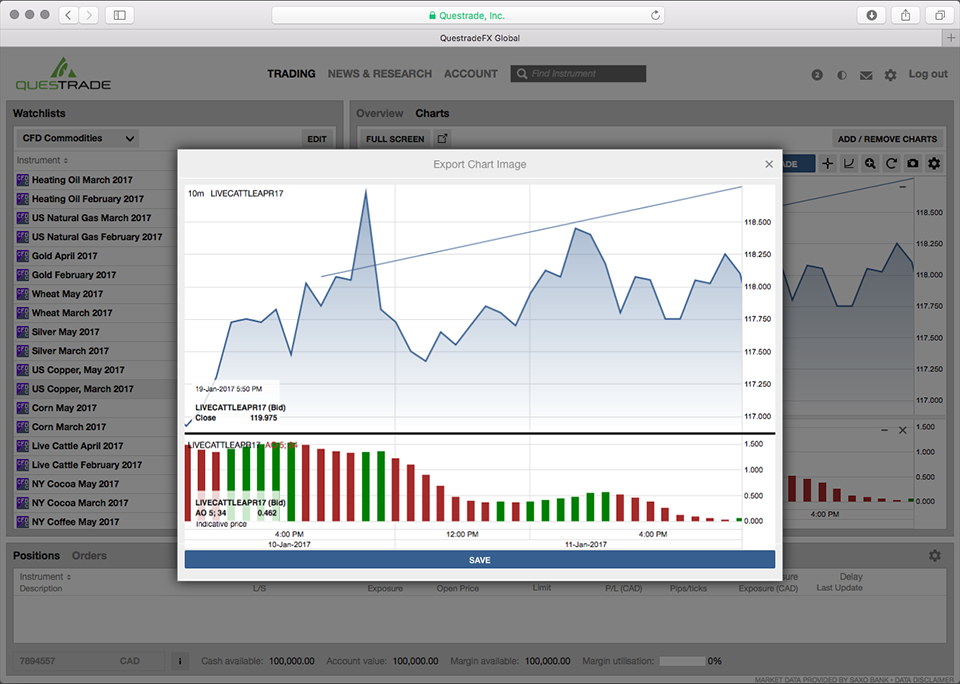
Task: Select Silver March 2017 instrument
Action: [x=70, y=351]
